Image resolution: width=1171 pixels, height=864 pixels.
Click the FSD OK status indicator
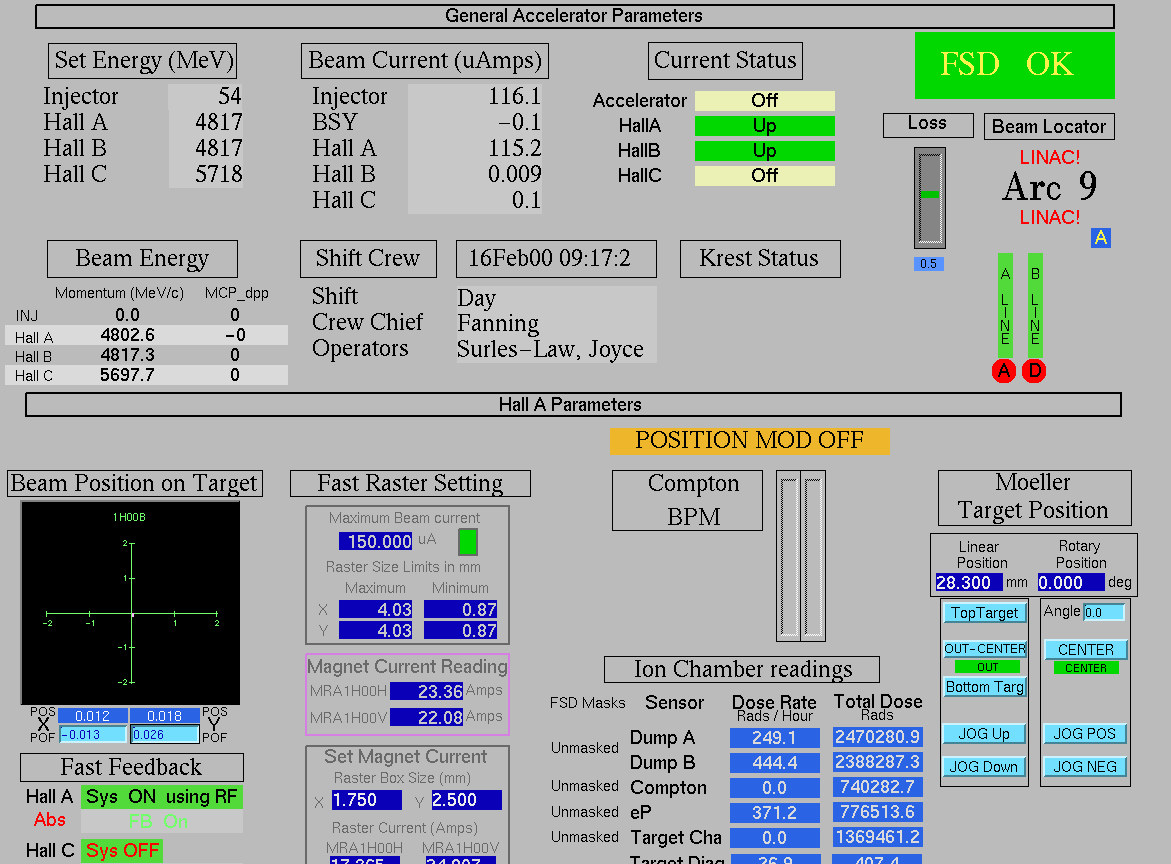tap(1014, 65)
